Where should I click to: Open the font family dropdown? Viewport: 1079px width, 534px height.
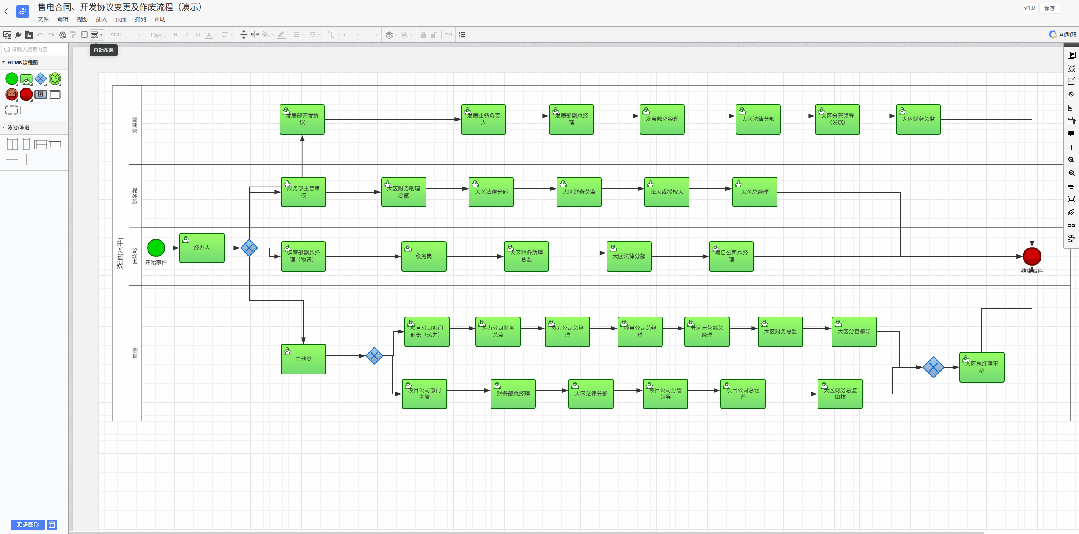click(x=125, y=34)
